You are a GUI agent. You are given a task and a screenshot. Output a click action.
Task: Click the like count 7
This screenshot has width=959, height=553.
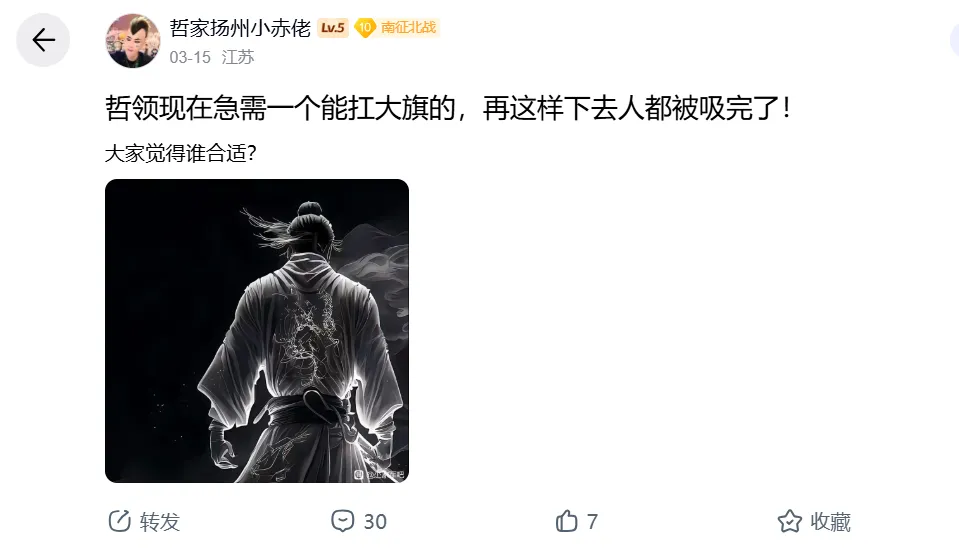coord(592,522)
